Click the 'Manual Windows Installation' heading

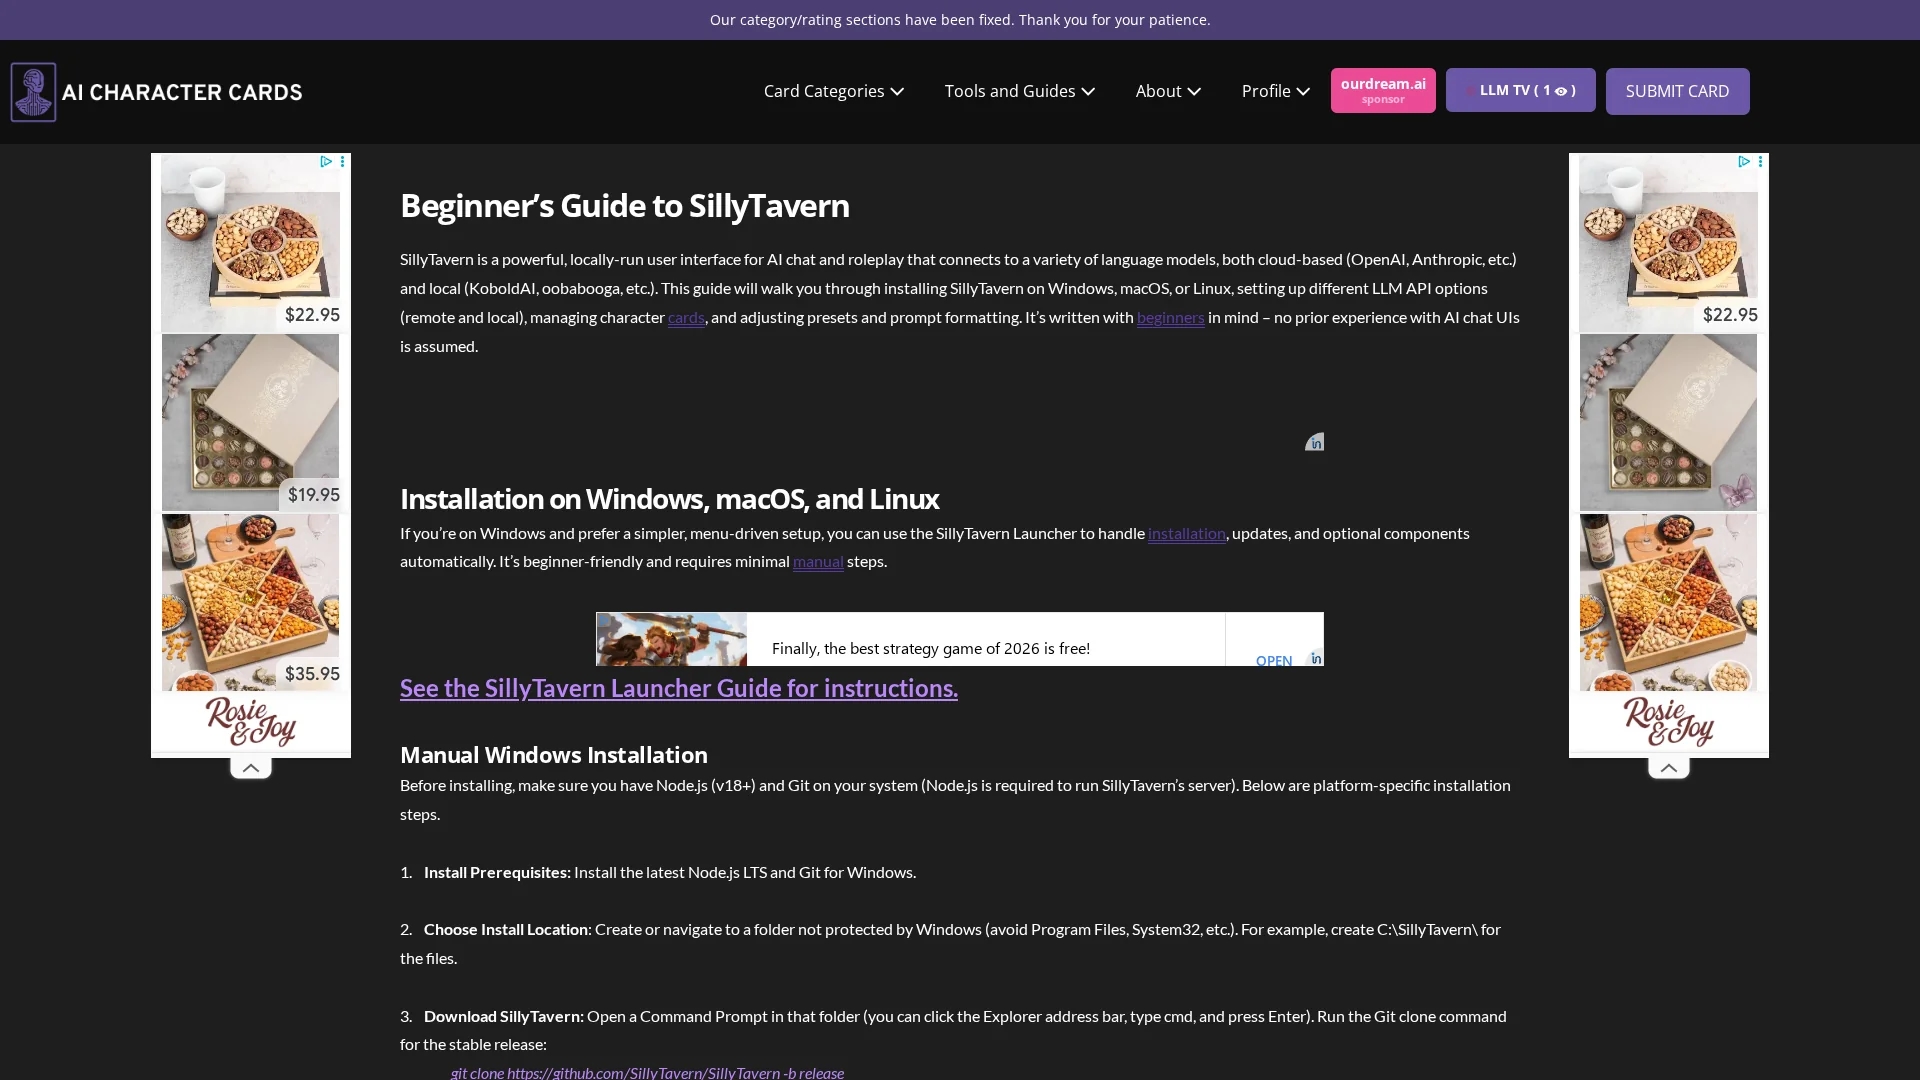tap(553, 754)
